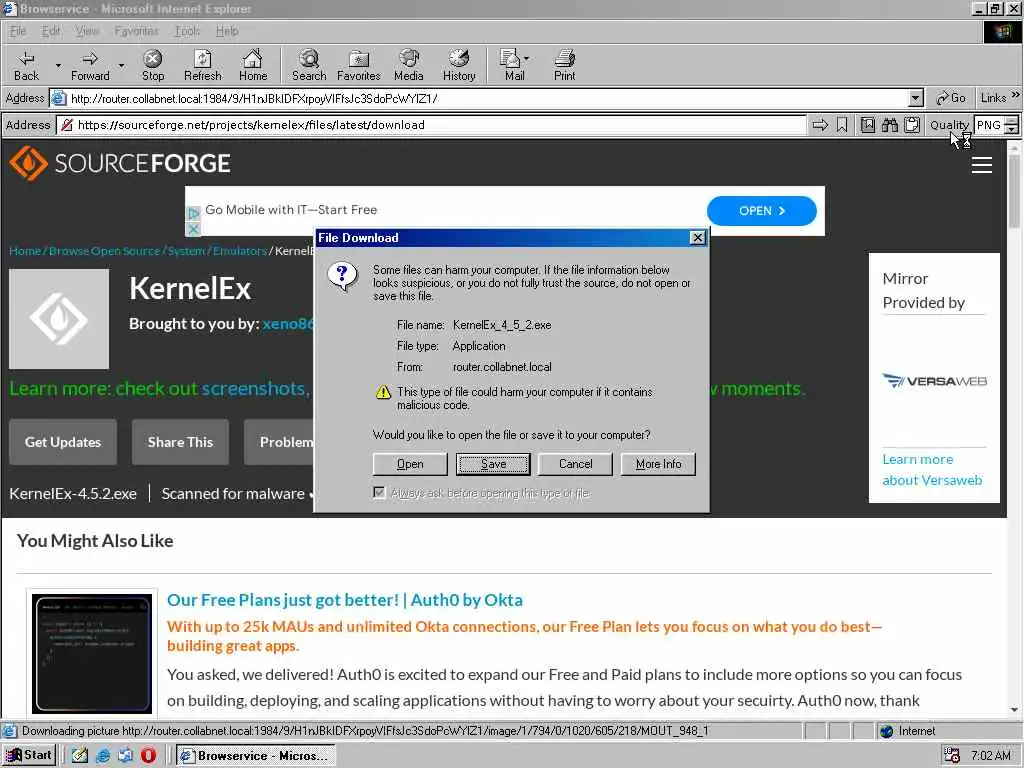This screenshot has height=768, width=1024.
Task: Open the SourceForge hamburger menu
Action: pos(982,165)
